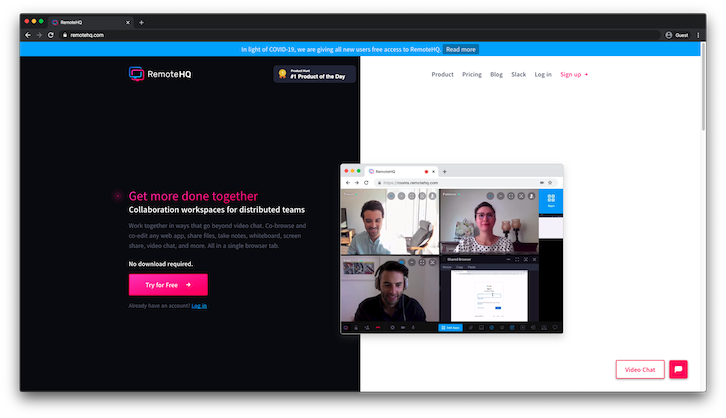Reload the page in the browser
This screenshot has width=726, height=418.
click(x=50, y=35)
